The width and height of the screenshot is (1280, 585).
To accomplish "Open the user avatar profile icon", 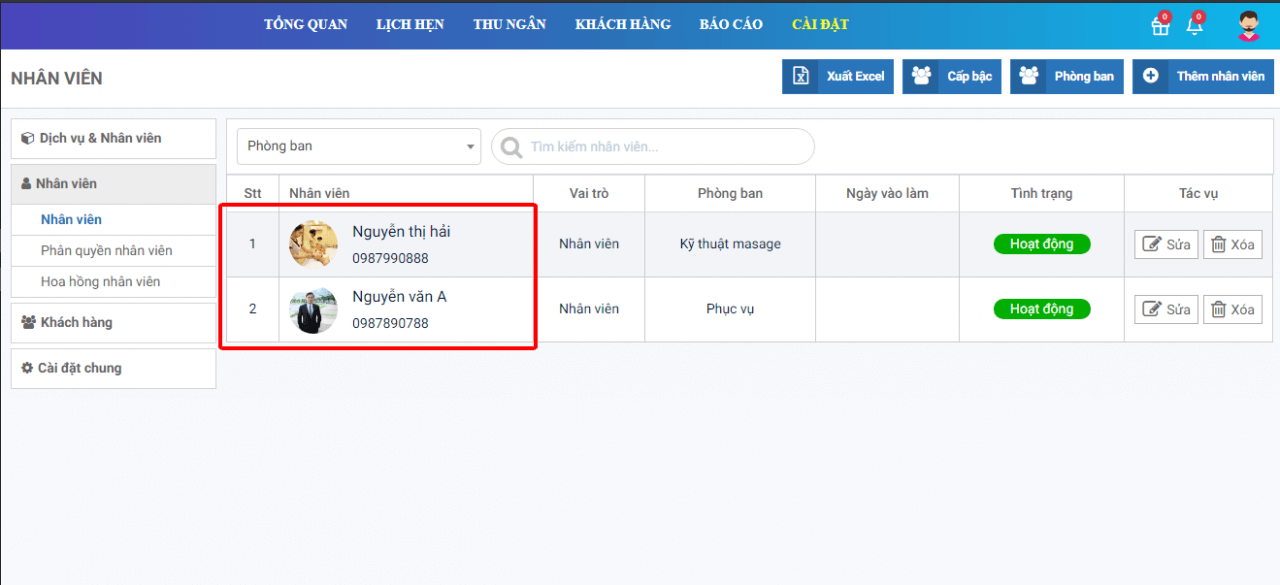I will 1247,26.
